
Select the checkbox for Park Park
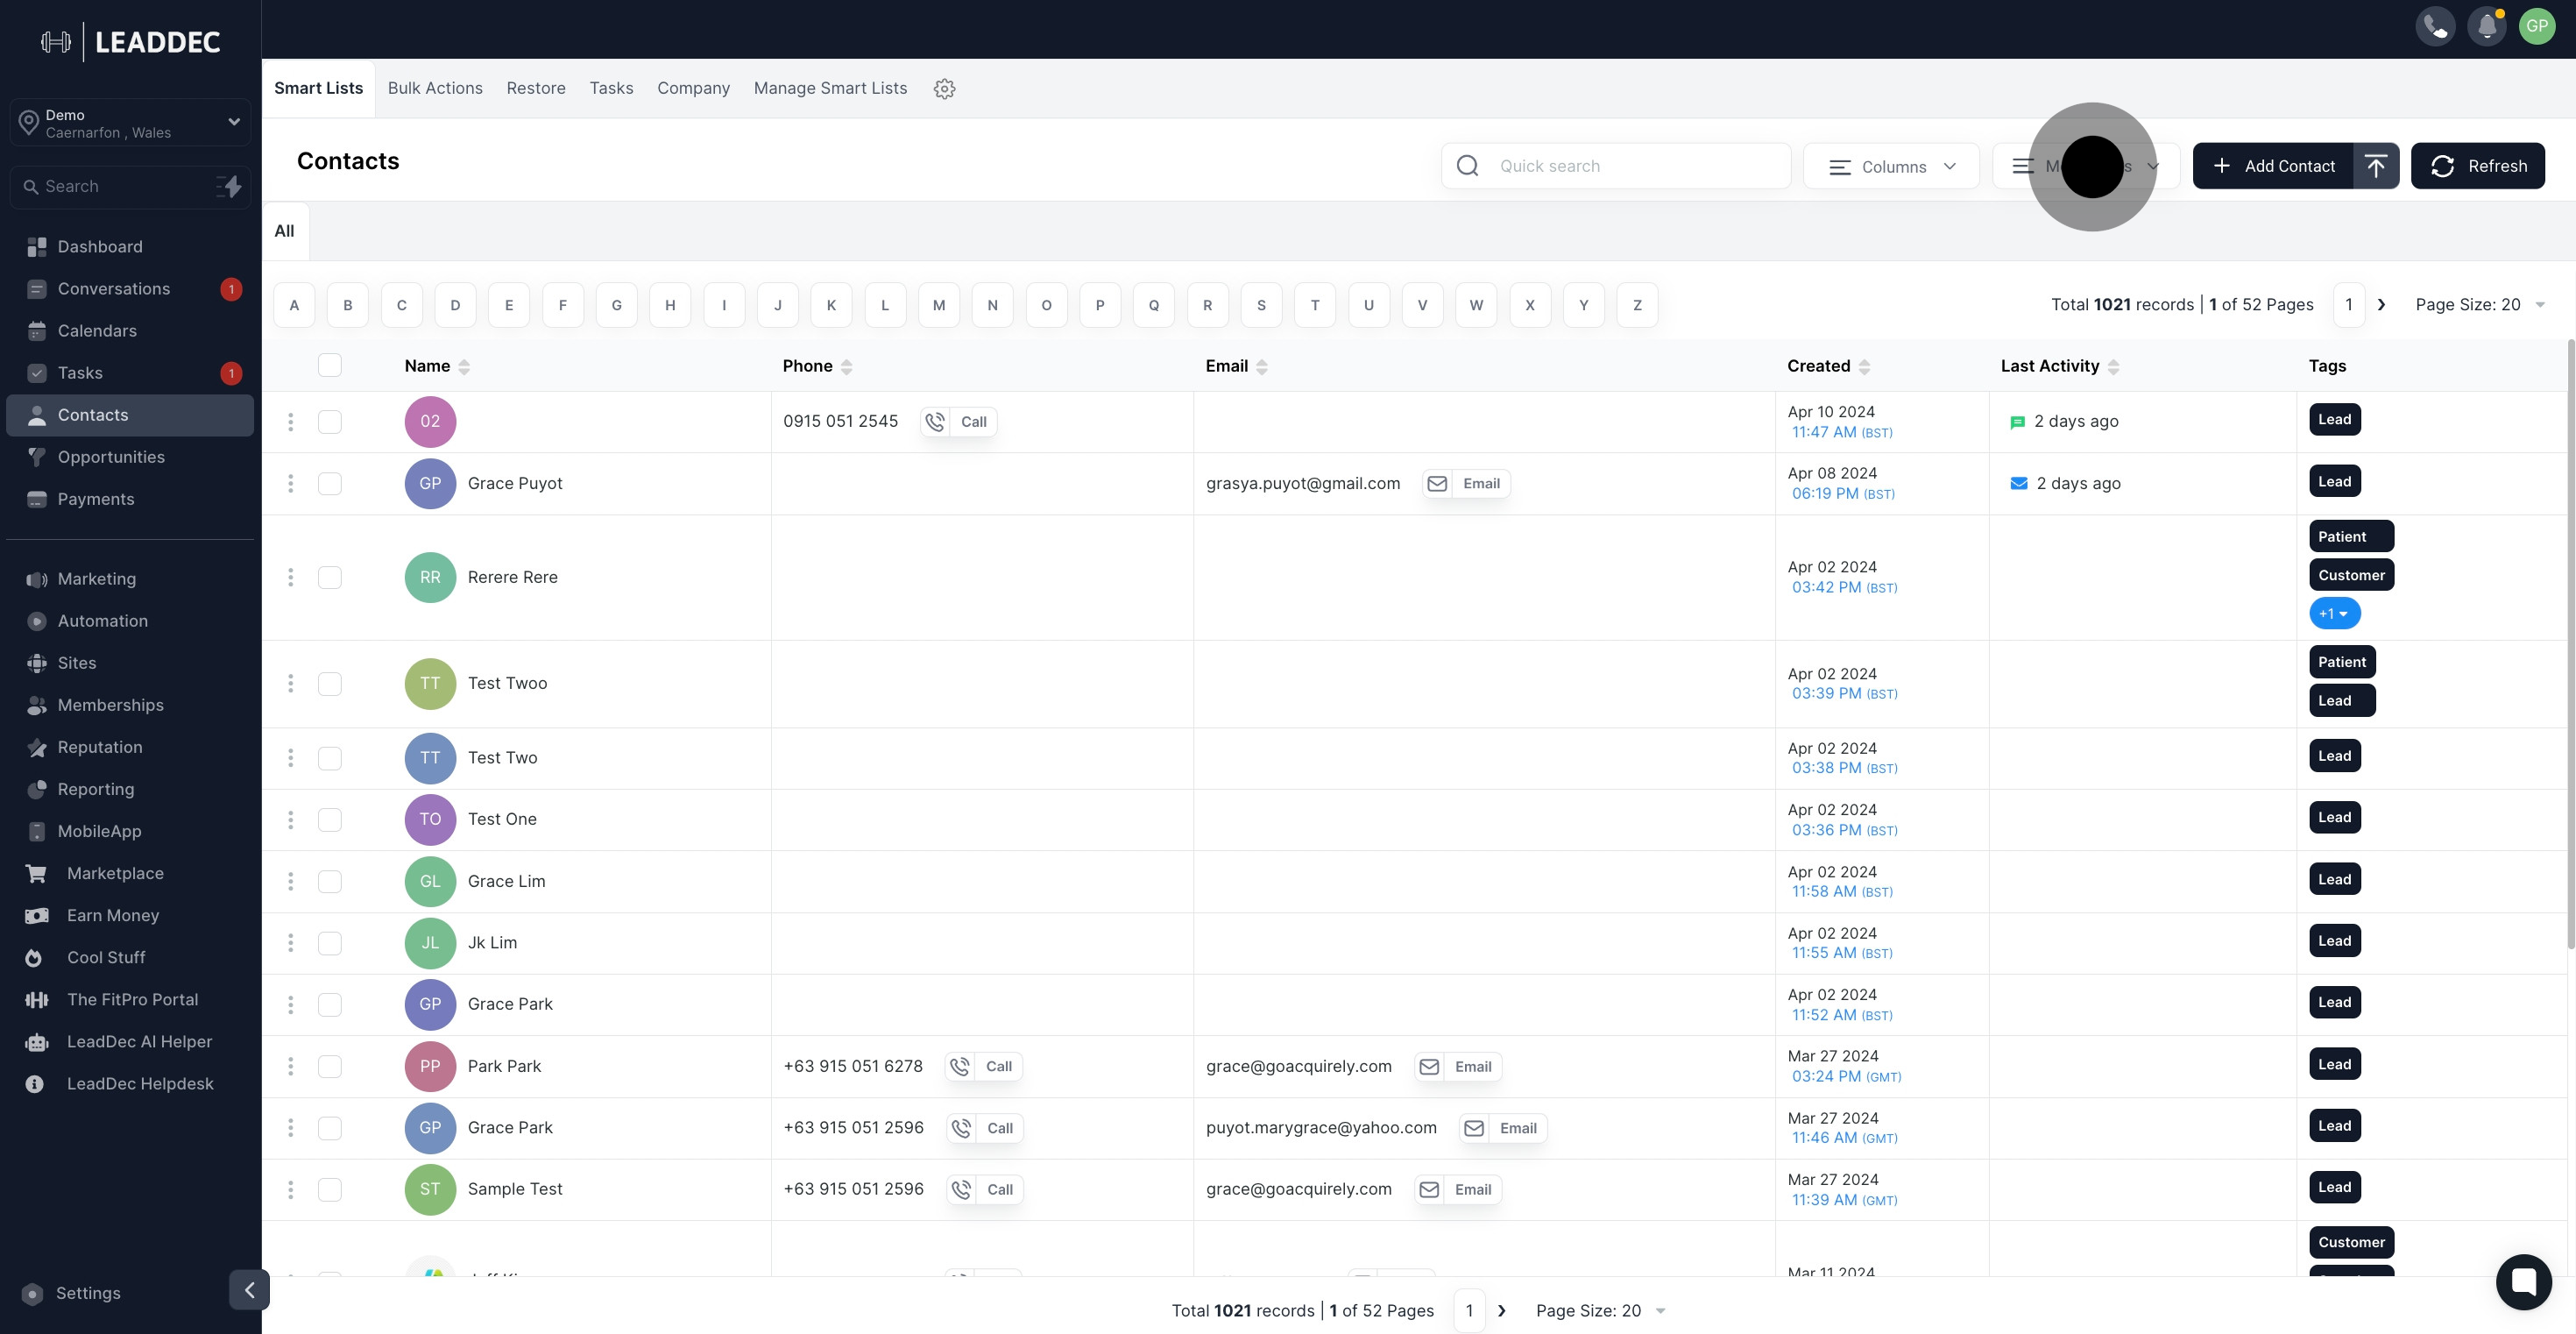(x=330, y=1066)
